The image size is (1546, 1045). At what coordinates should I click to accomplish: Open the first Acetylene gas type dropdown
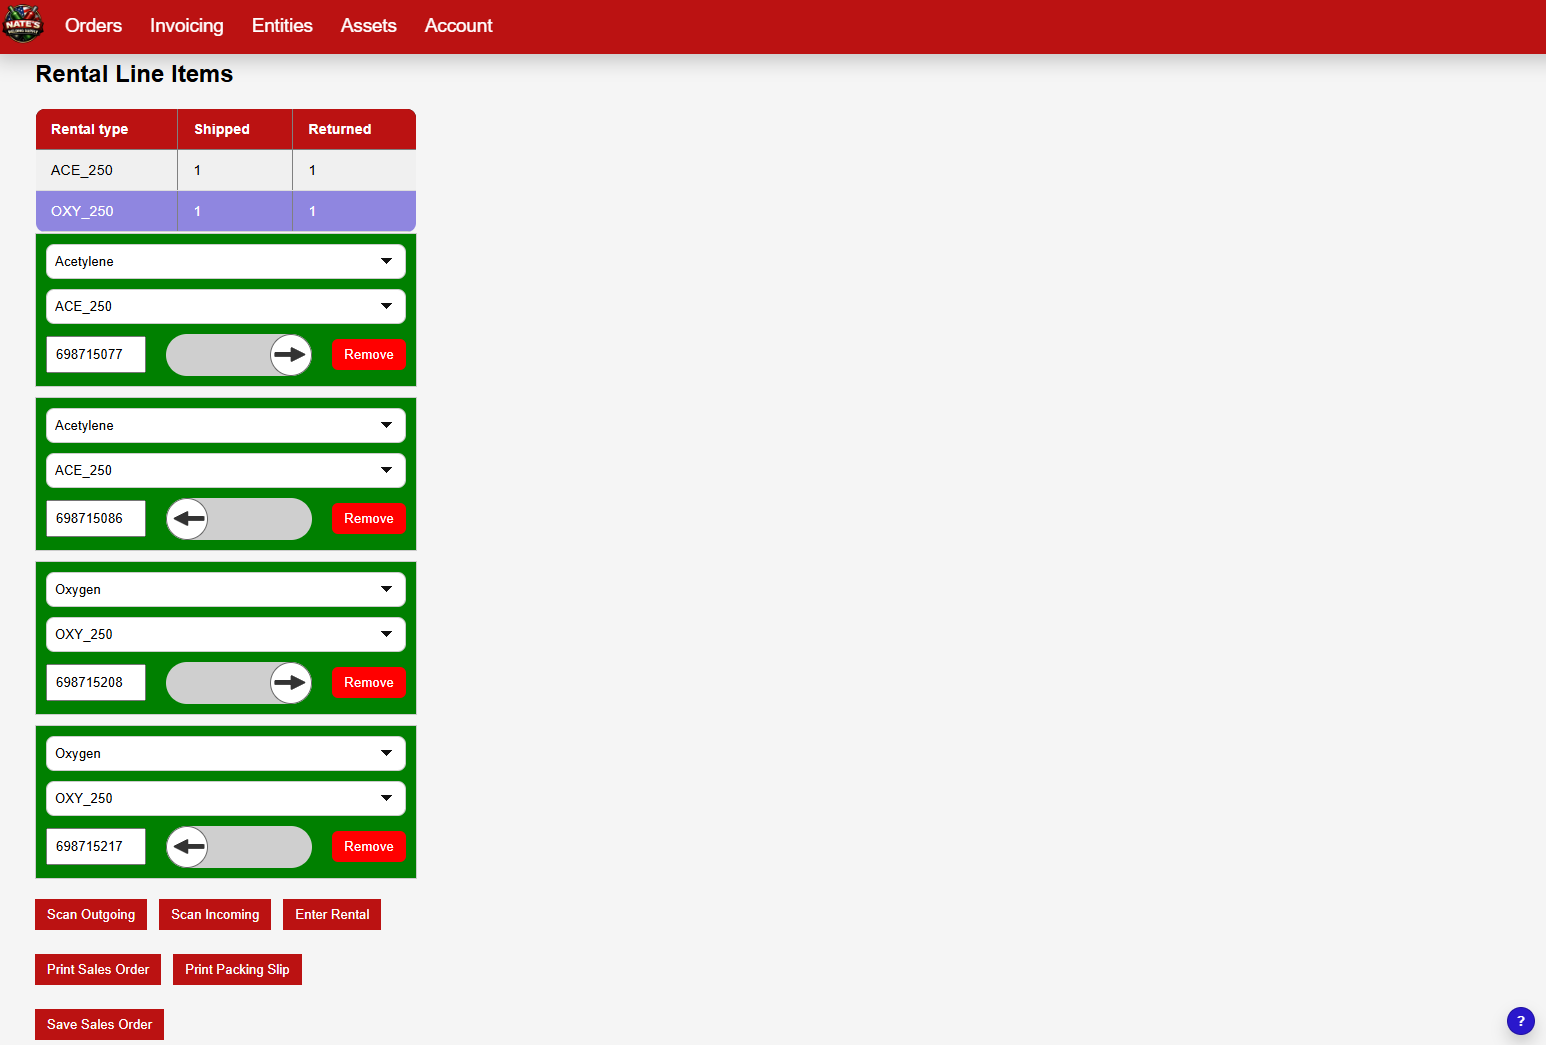(225, 262)
